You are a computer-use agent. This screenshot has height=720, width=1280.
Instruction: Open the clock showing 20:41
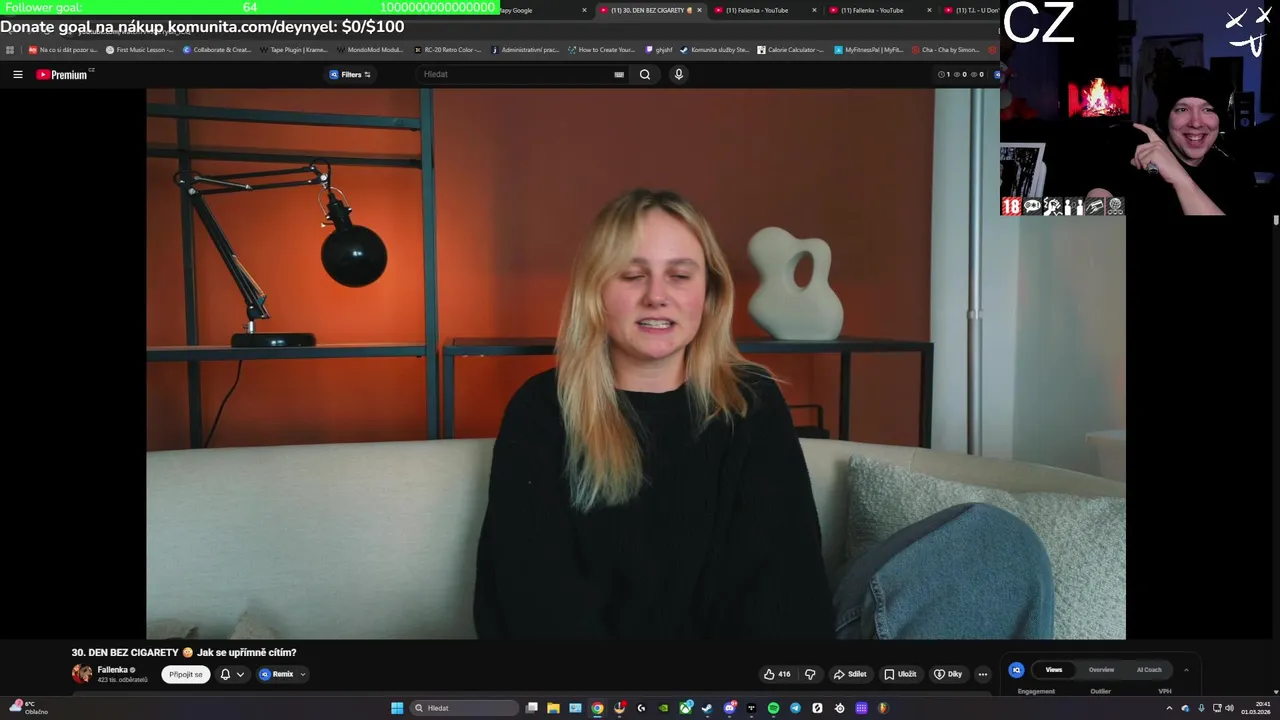(x=1256, y=708)
